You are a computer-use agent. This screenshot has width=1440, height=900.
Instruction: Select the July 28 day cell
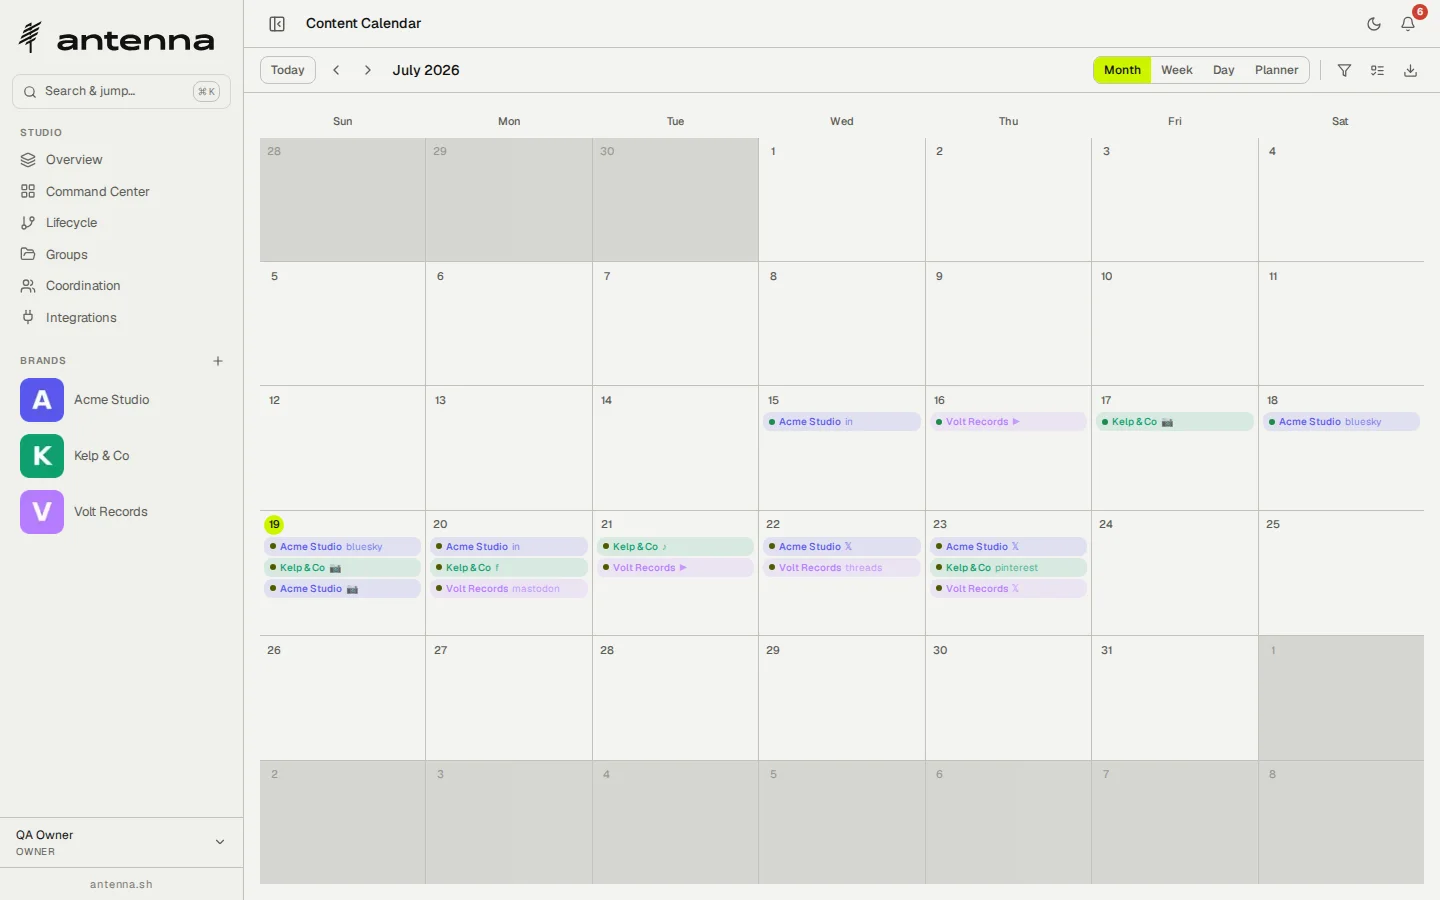[x=675, y=698]
